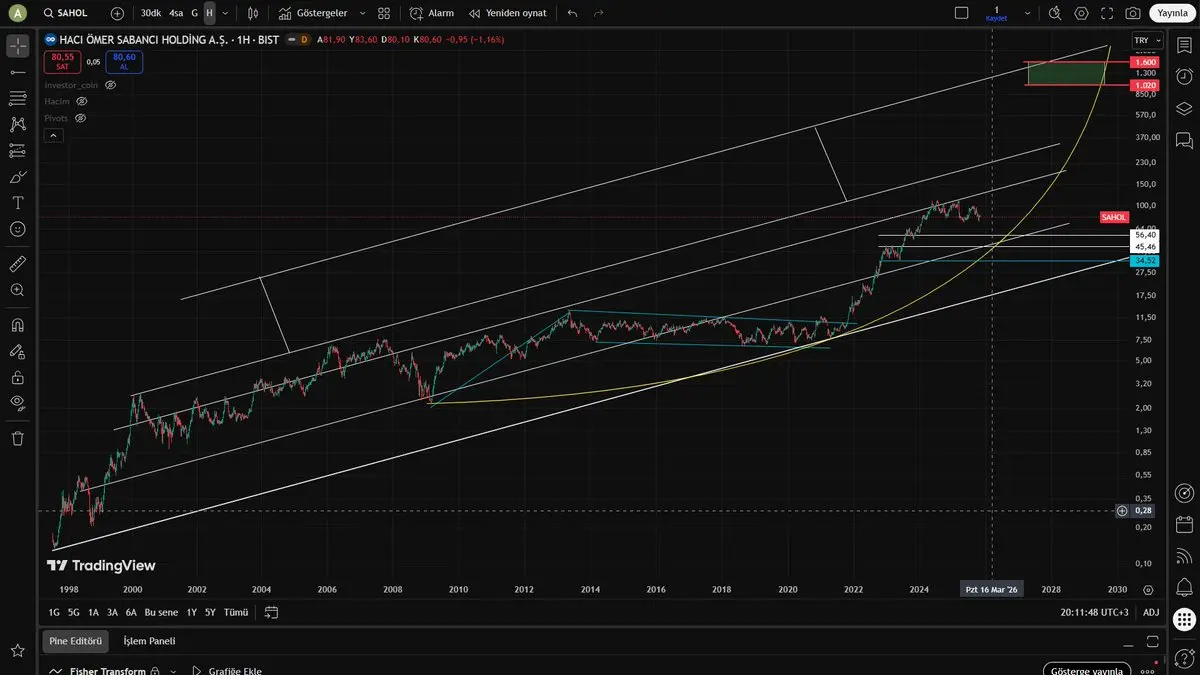Switch to the 30dk timeframe
Viewport: 1200px width, 675px height.
pos(150,13)
